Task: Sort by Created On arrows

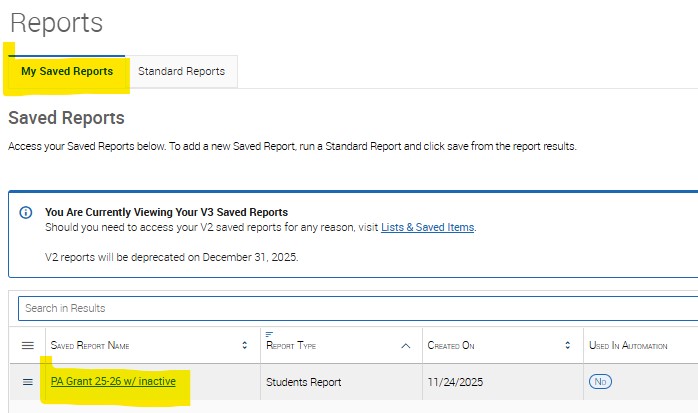Action: [568, 345]
